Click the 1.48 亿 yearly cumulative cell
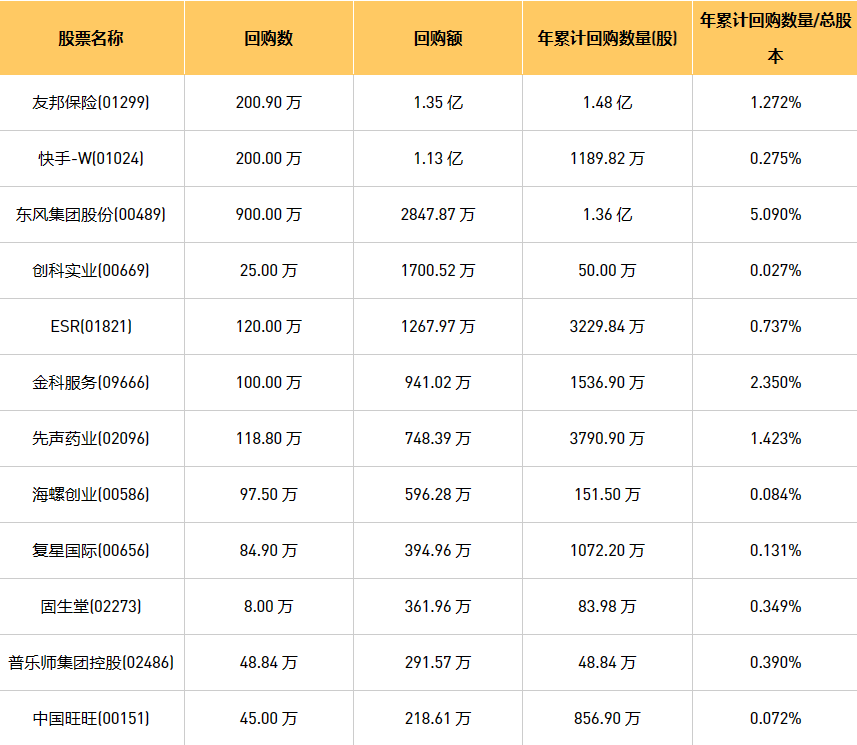 (607, 103)
